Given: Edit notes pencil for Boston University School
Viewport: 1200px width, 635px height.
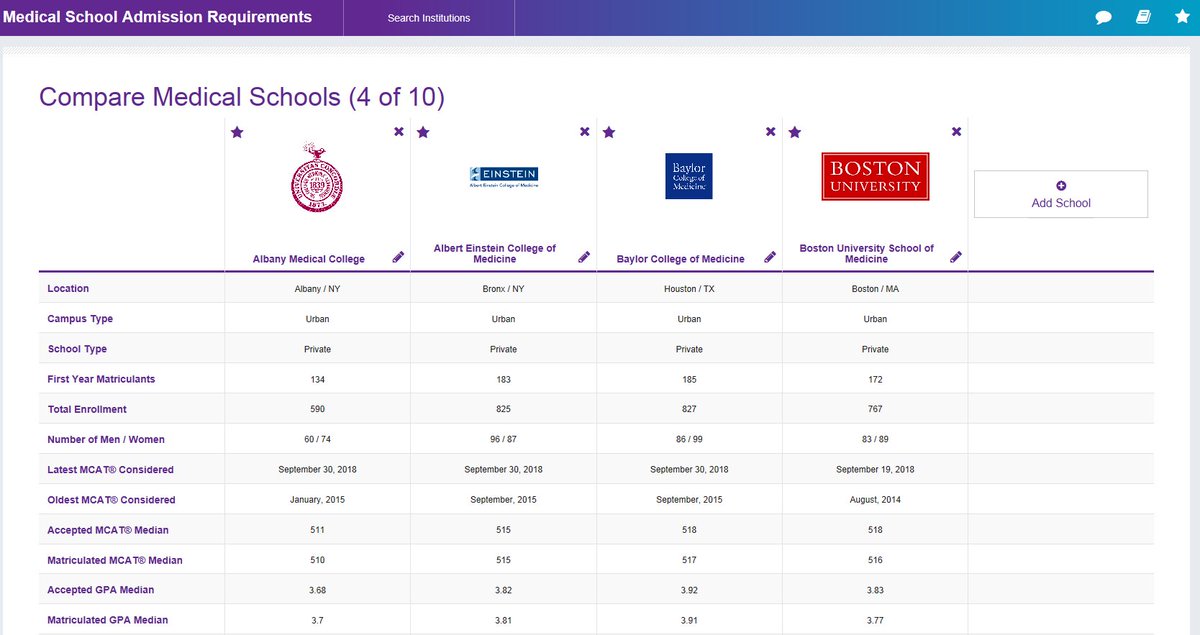Looking at the screenshot, I should point(956,257).
